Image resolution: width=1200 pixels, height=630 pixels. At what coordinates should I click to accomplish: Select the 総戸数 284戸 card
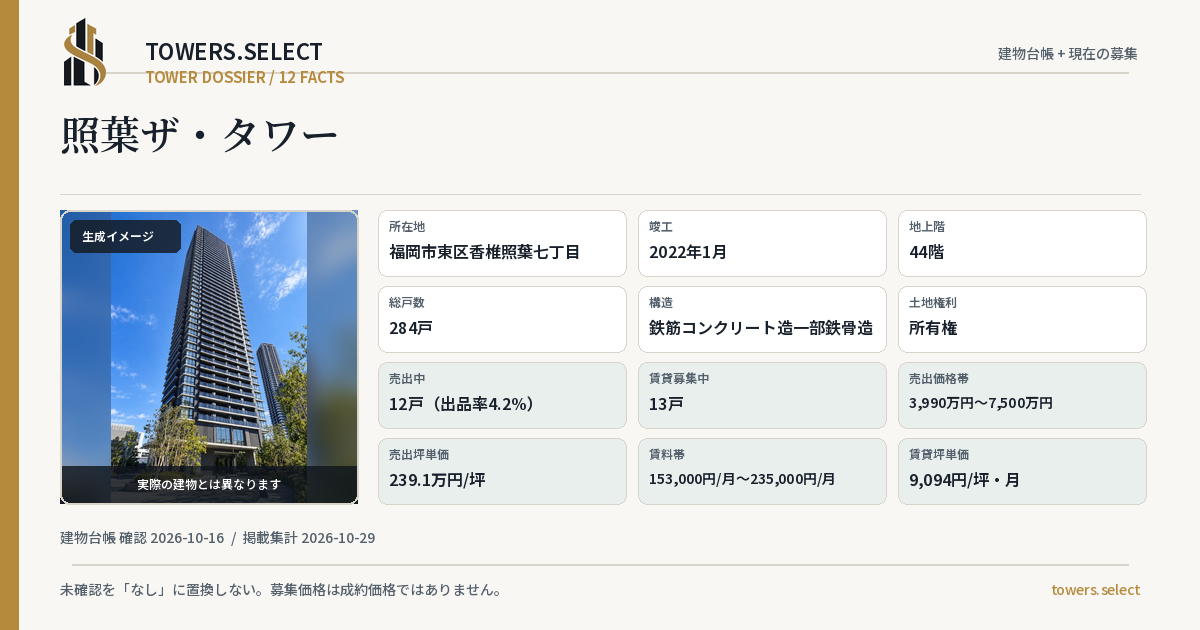(x=502, y=319)
